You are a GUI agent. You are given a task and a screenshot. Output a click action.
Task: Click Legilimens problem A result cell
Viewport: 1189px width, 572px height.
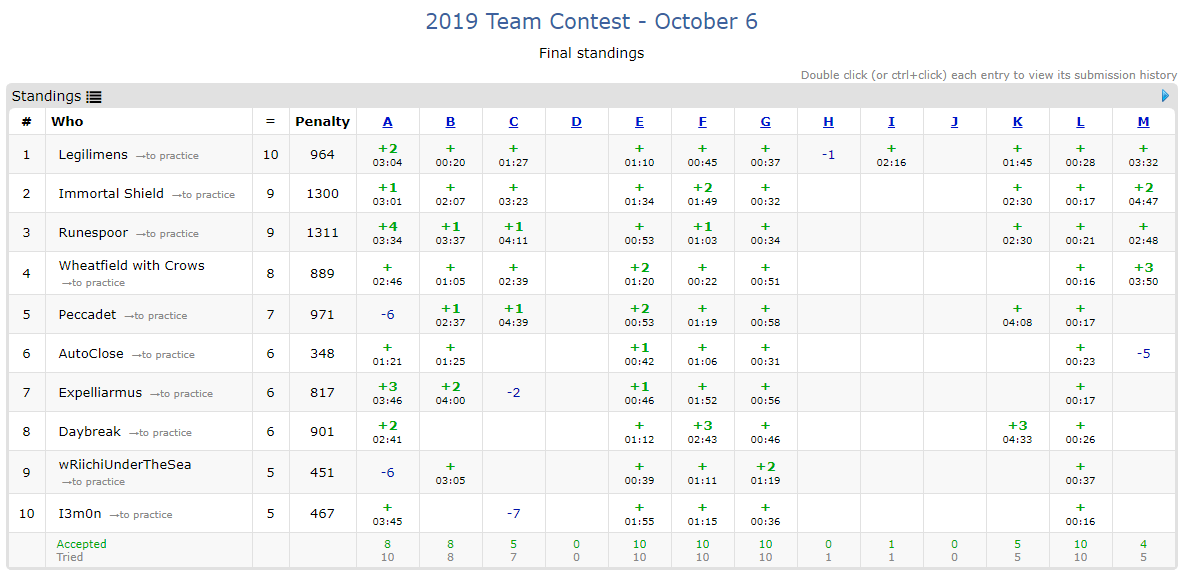point(387,155)
